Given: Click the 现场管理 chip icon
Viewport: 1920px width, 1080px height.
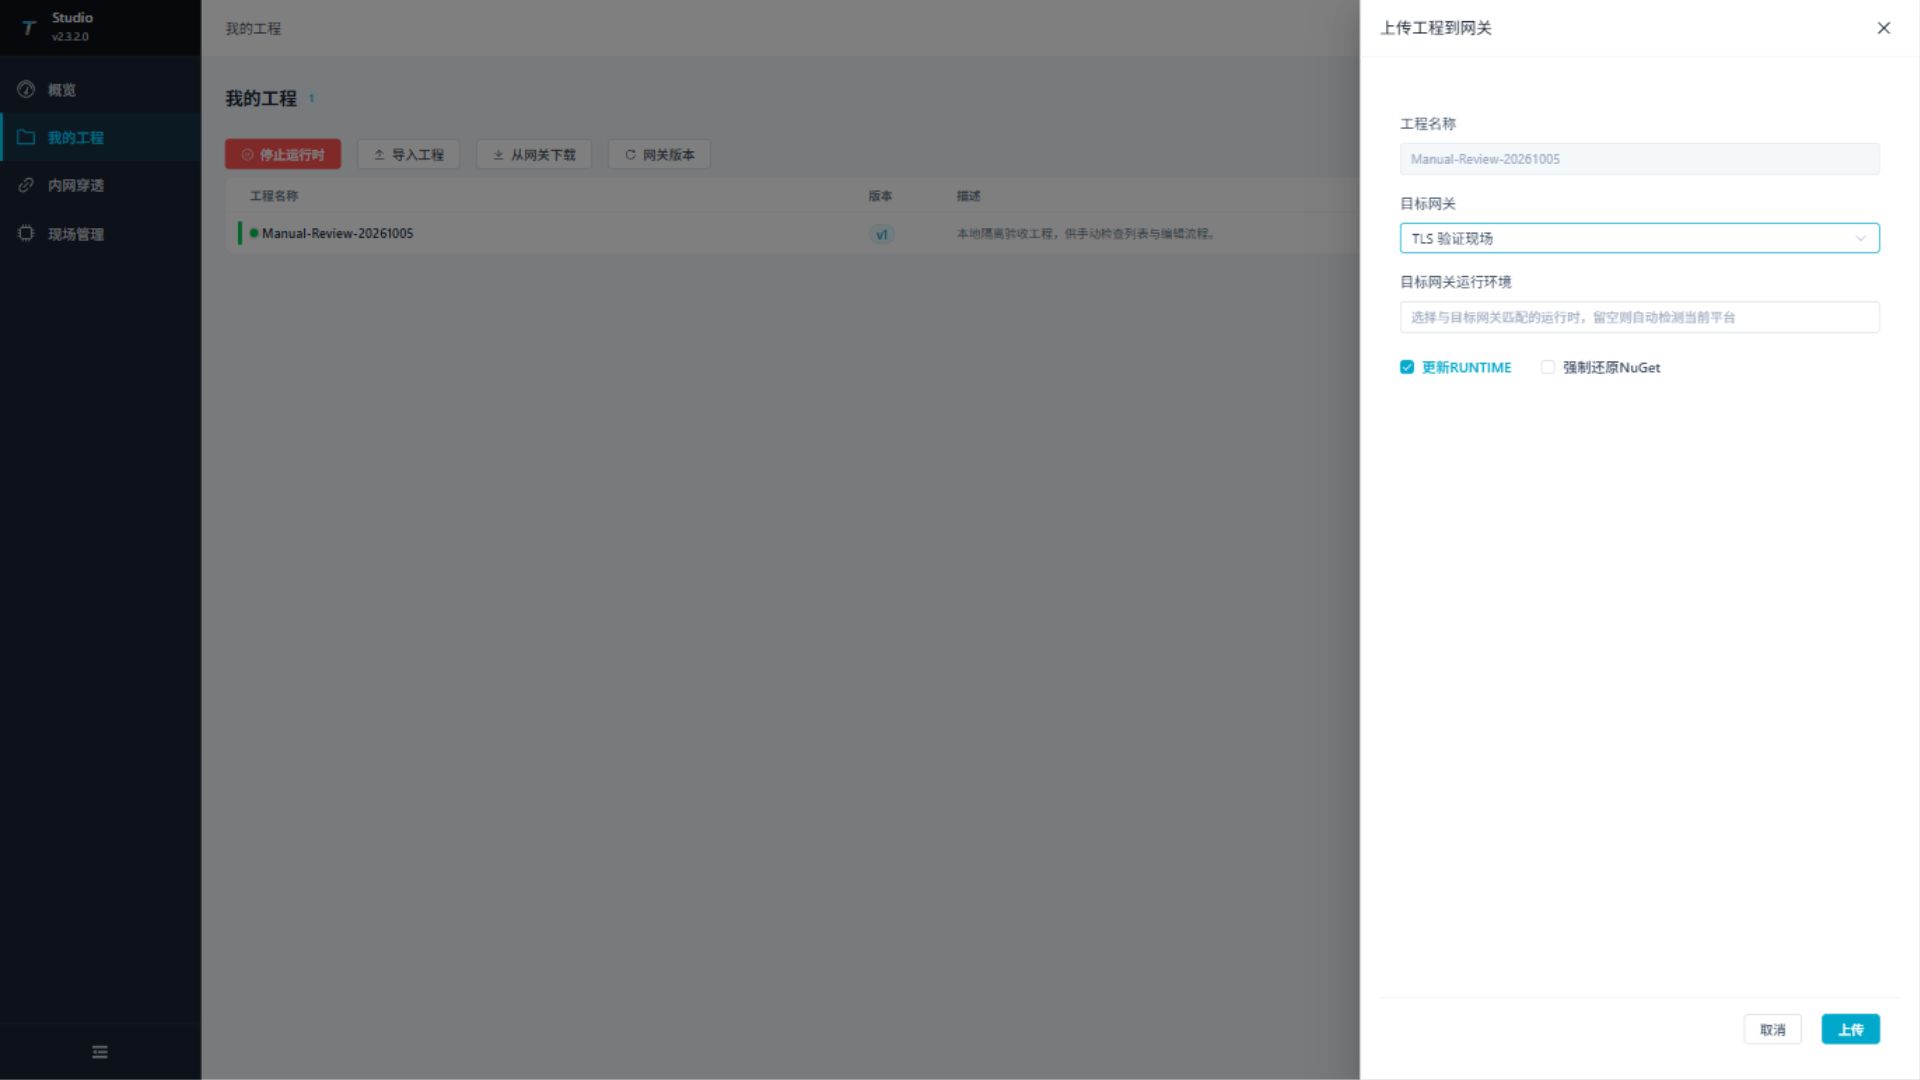Looking at the screenshot, I should [x=26, y=233].
